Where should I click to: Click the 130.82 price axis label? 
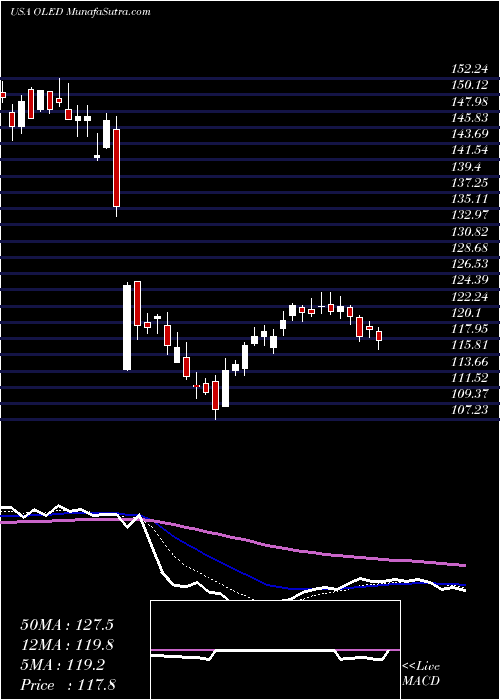[470, 231]
